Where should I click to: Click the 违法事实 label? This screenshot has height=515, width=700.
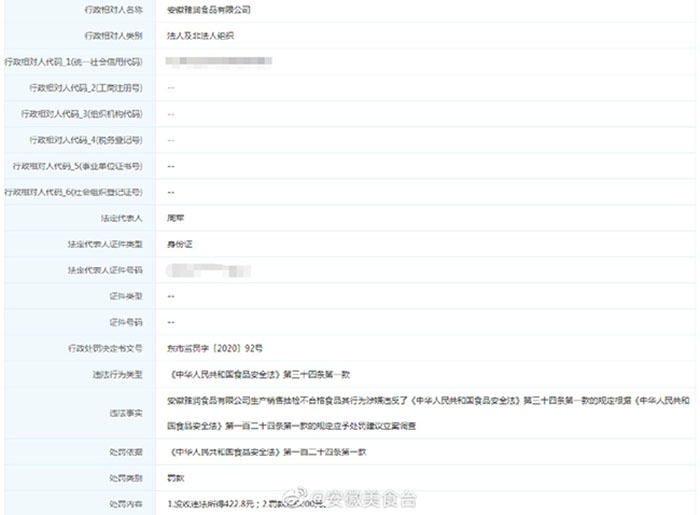tap(126, 413)
